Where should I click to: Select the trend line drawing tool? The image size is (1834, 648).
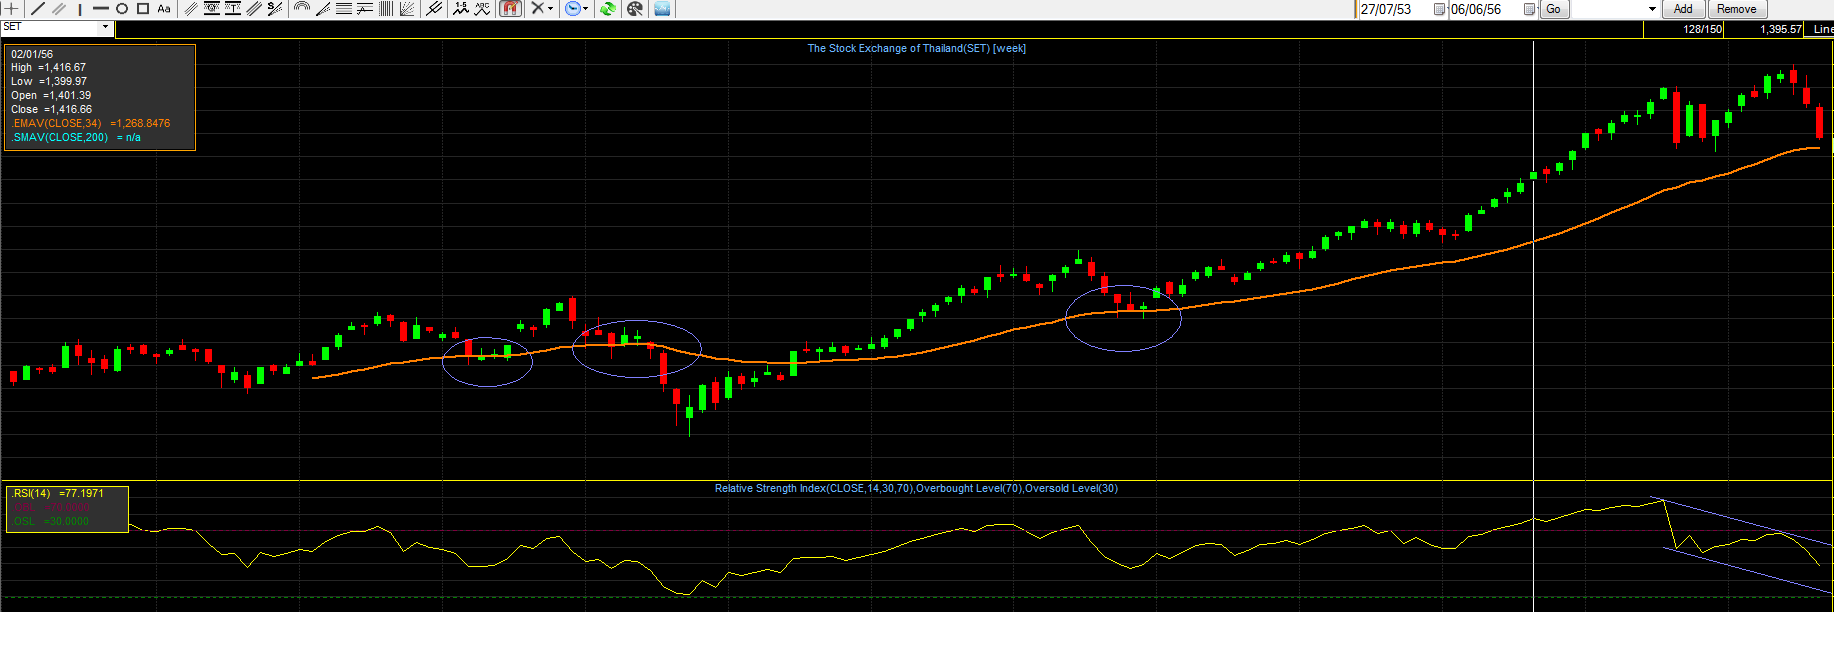(x=37, y=9)
